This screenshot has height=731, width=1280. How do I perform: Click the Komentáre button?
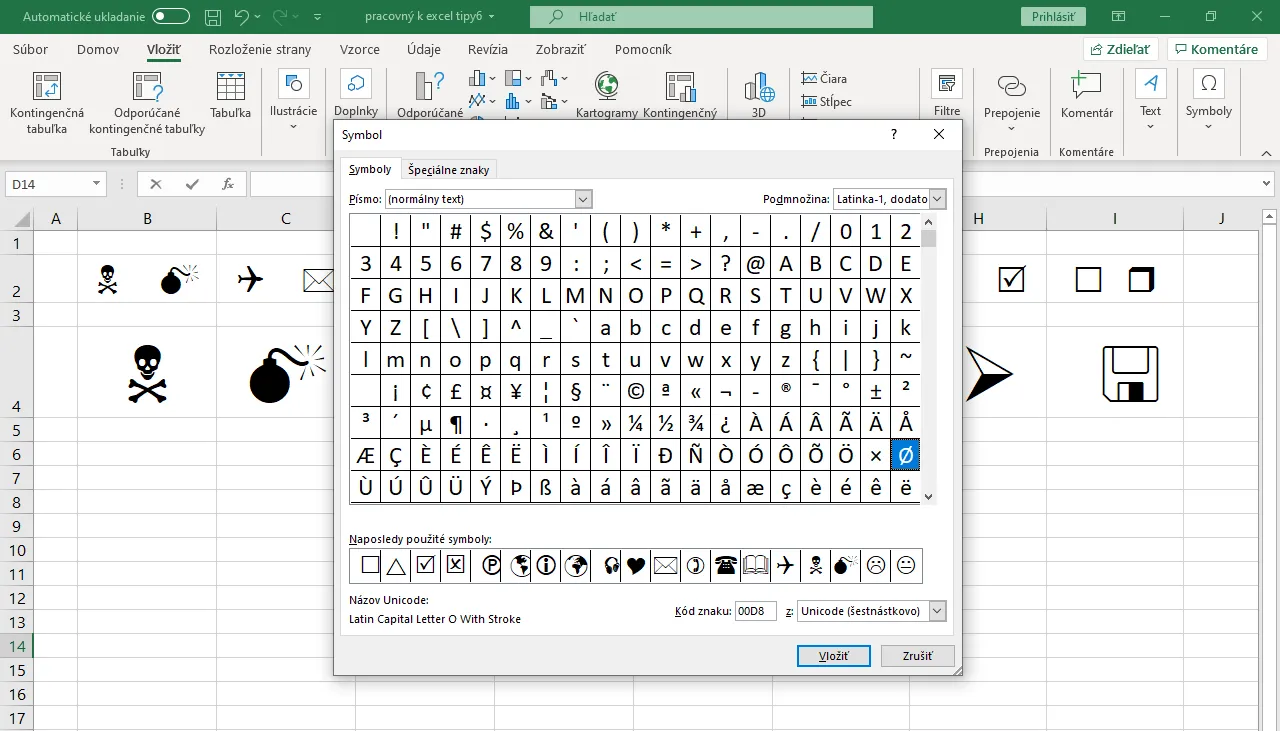click(x=1216, y=49)
